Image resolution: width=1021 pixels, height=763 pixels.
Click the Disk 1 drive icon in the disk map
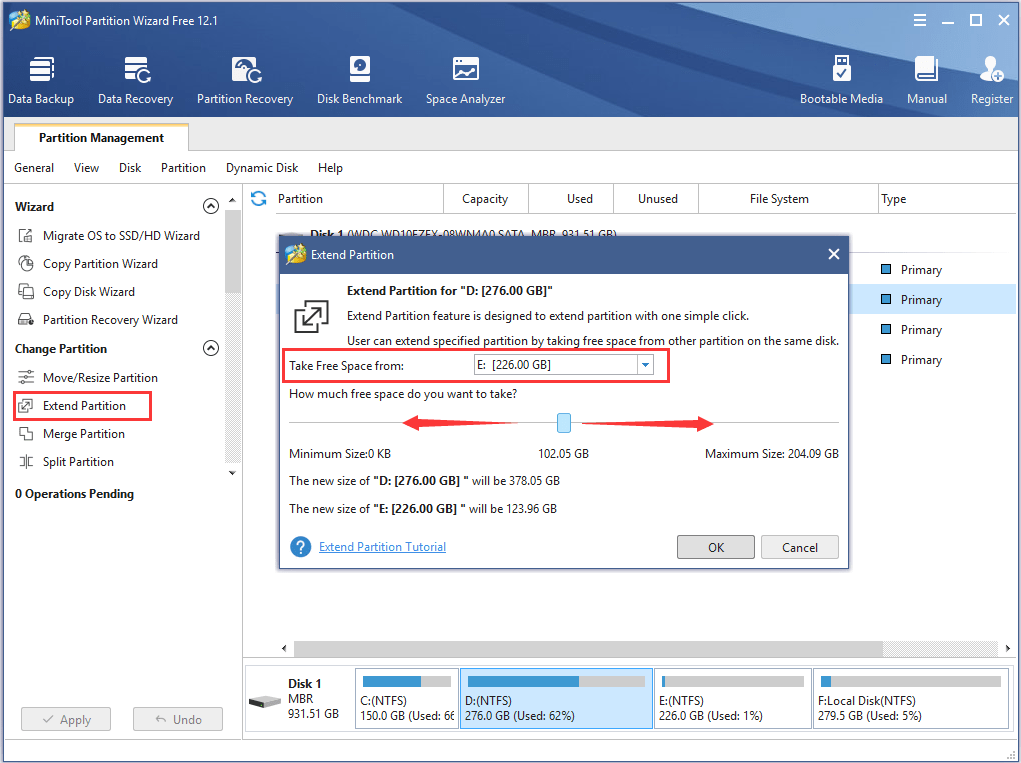(265, 702)
